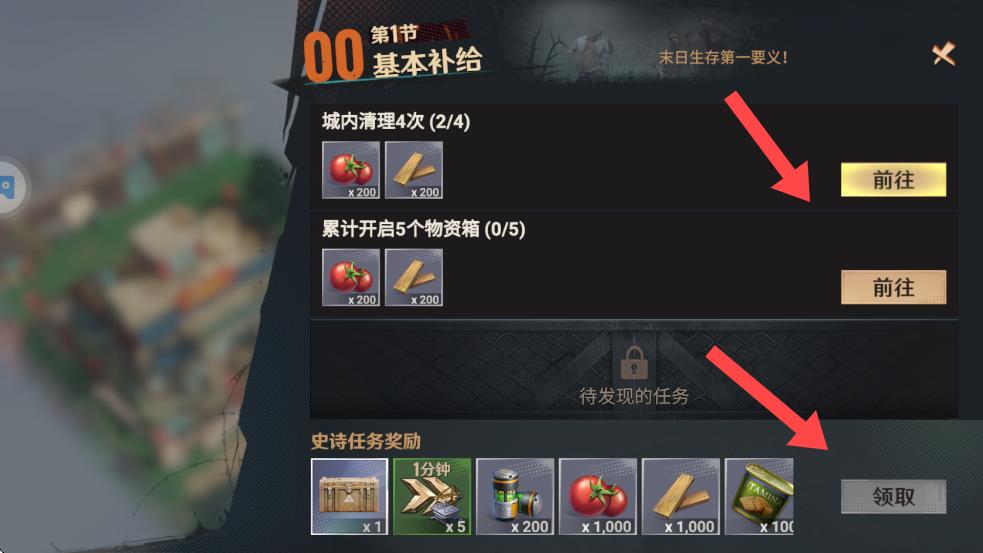Screen dimensions: 983x553
Task: Select tomato reward in 累计开启5个物资箱 task
Action: click(351, 277)
